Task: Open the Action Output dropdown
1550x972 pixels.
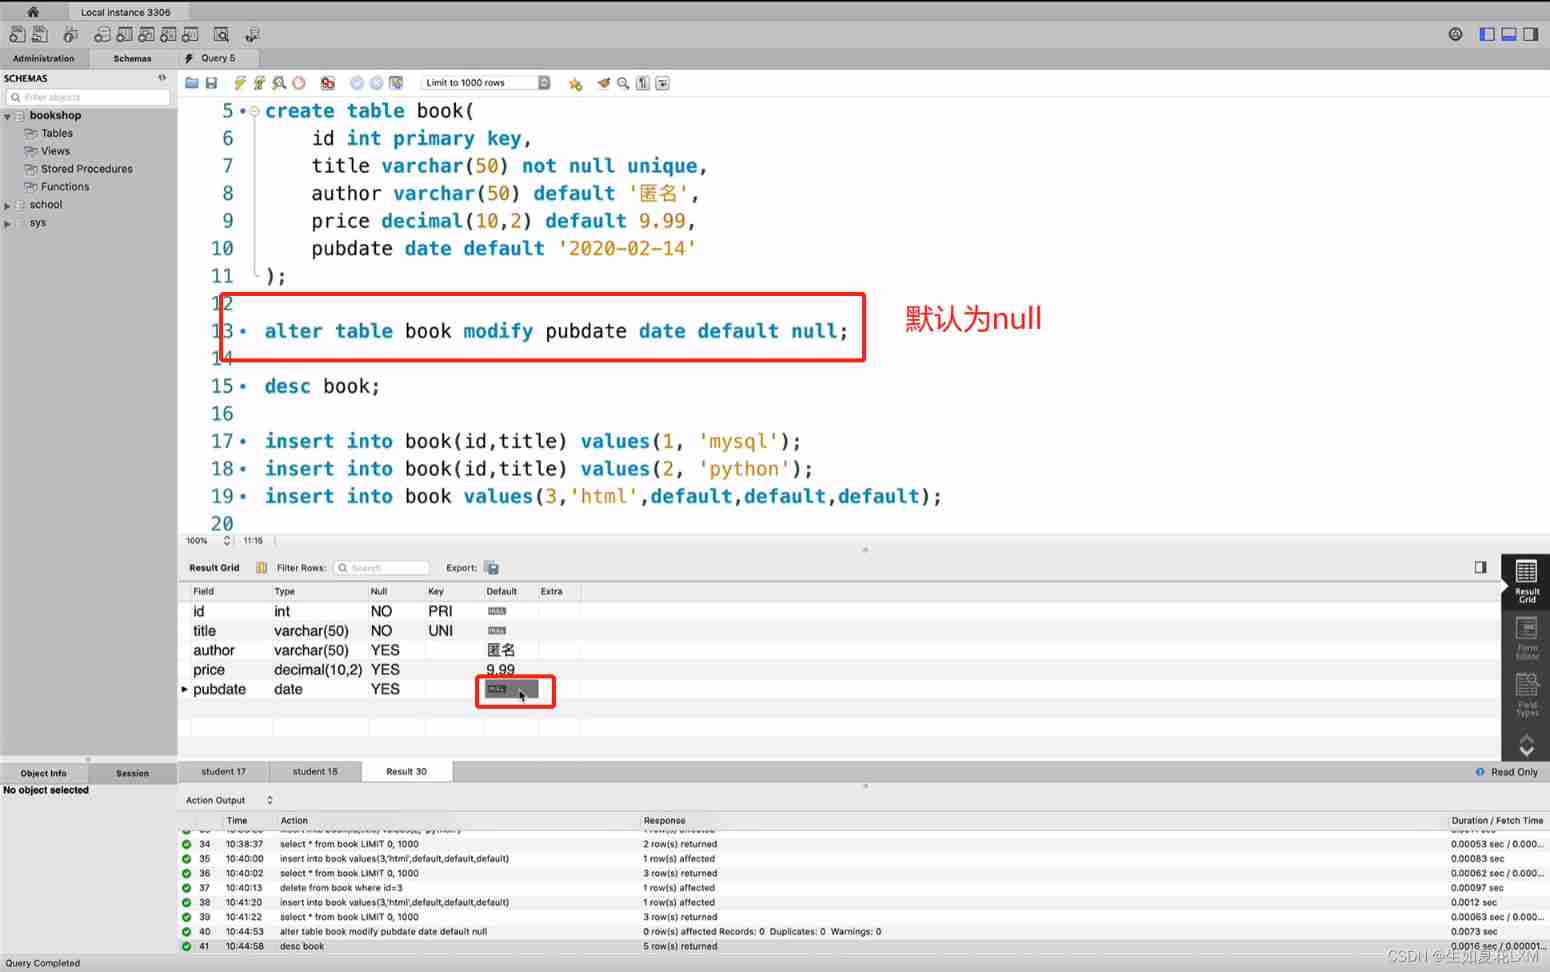Action: click(229, 800)
